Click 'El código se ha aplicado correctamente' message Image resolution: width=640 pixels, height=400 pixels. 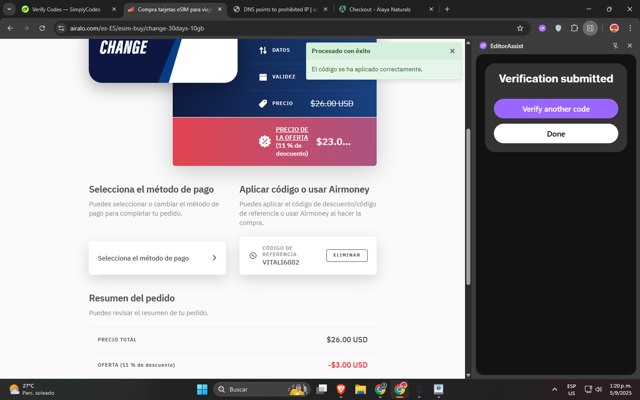coord(367,69)
